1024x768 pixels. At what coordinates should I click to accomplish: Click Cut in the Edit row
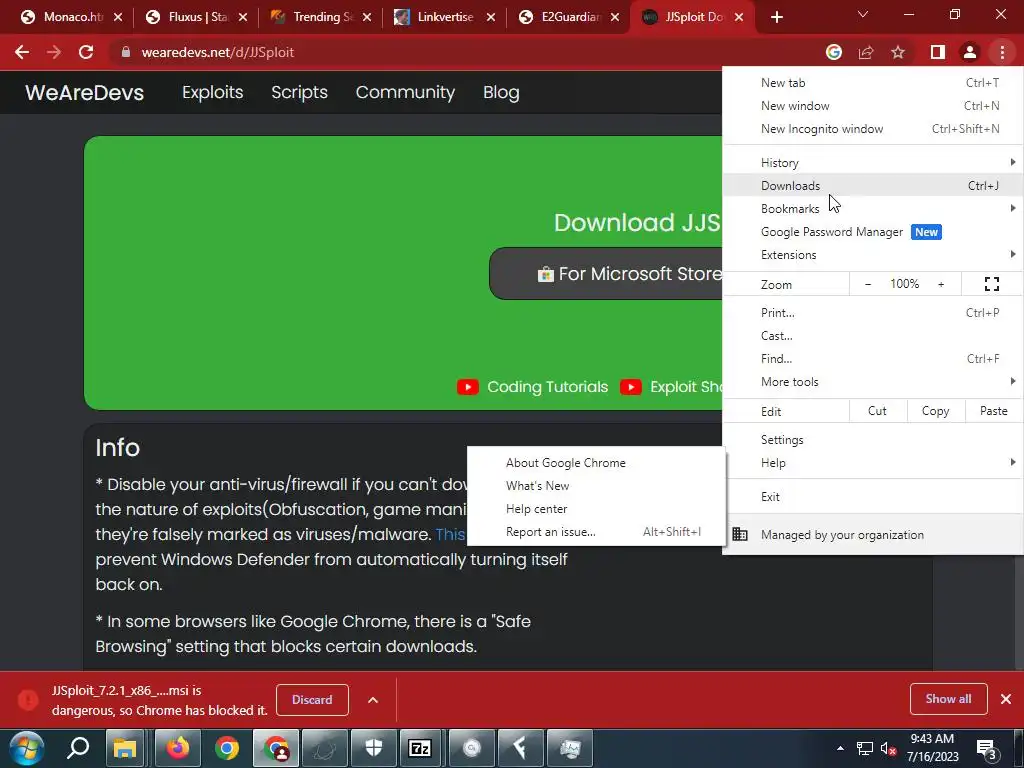(878, 411)
